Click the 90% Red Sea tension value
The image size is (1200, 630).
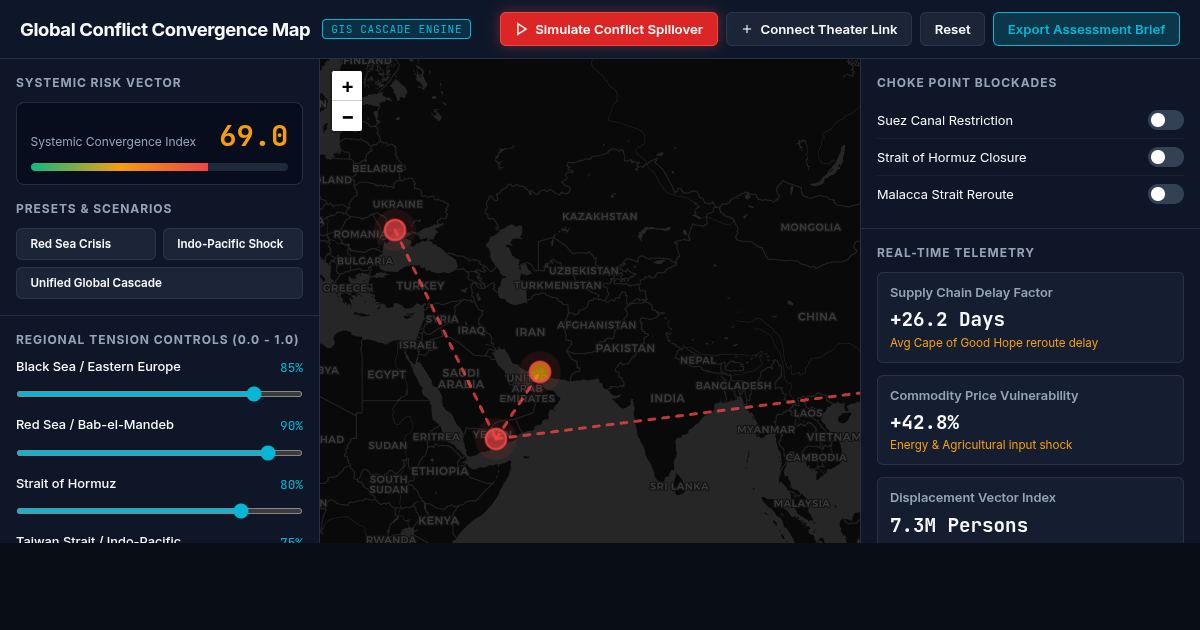coord(291,425)
